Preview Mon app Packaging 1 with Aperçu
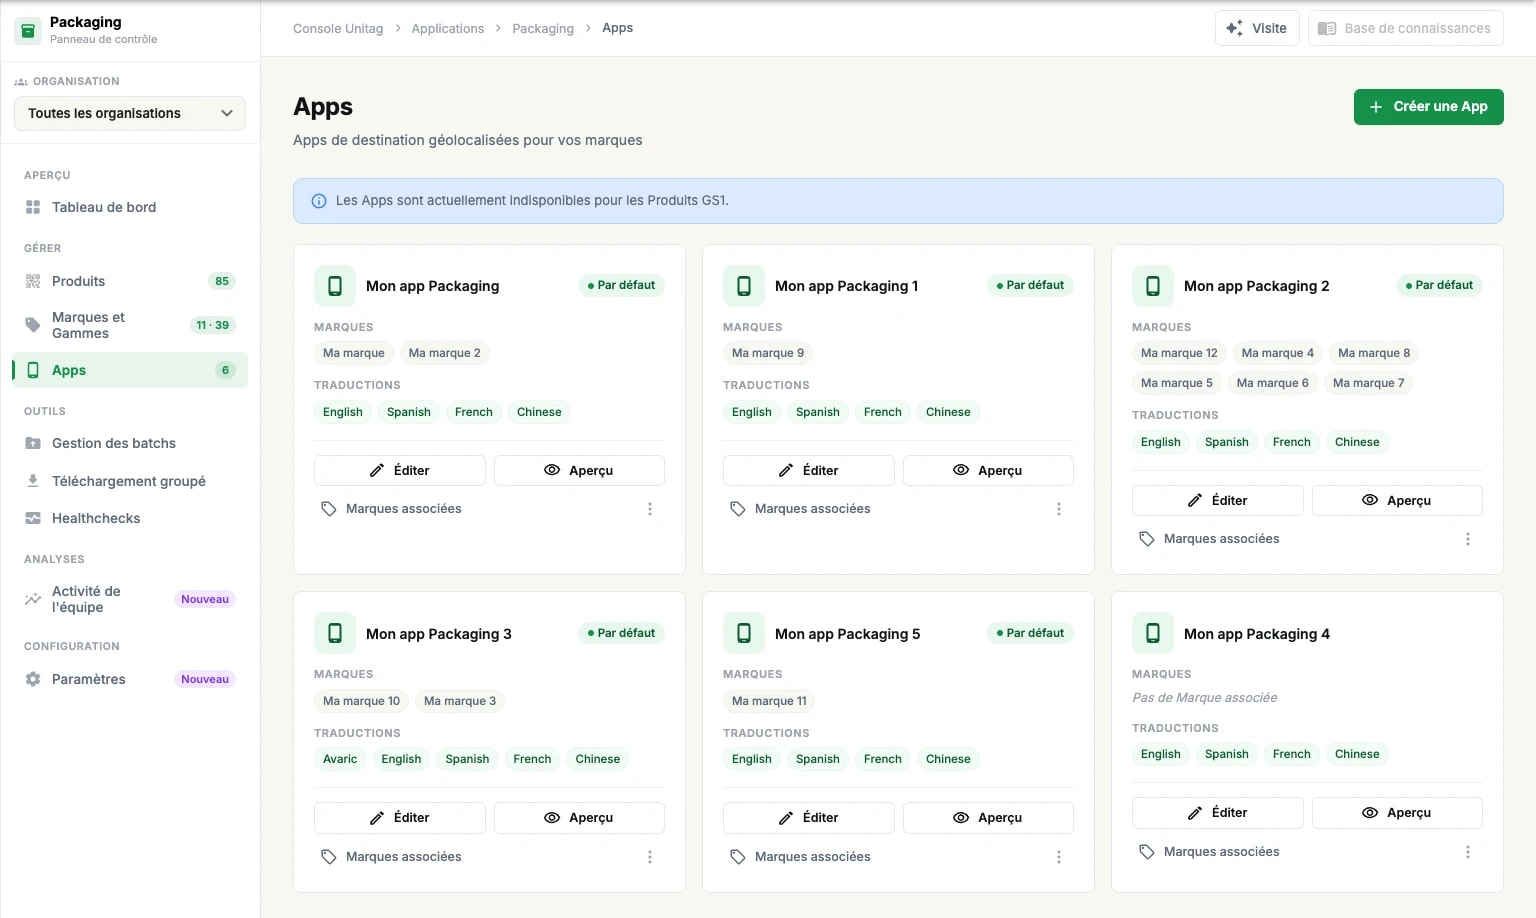 (x=988, y=470)
